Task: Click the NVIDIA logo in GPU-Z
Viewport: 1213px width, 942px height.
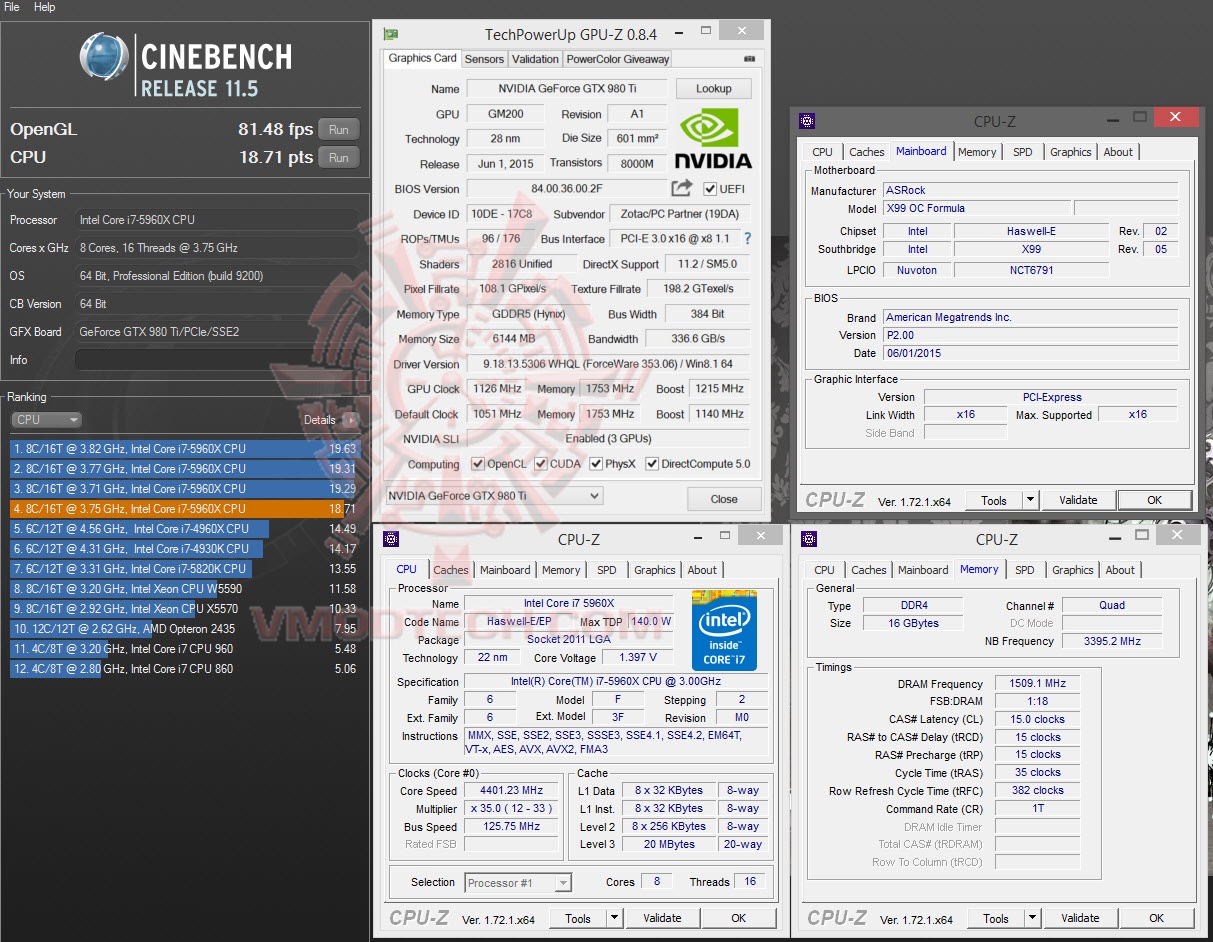Action: [x=713, y=138]
